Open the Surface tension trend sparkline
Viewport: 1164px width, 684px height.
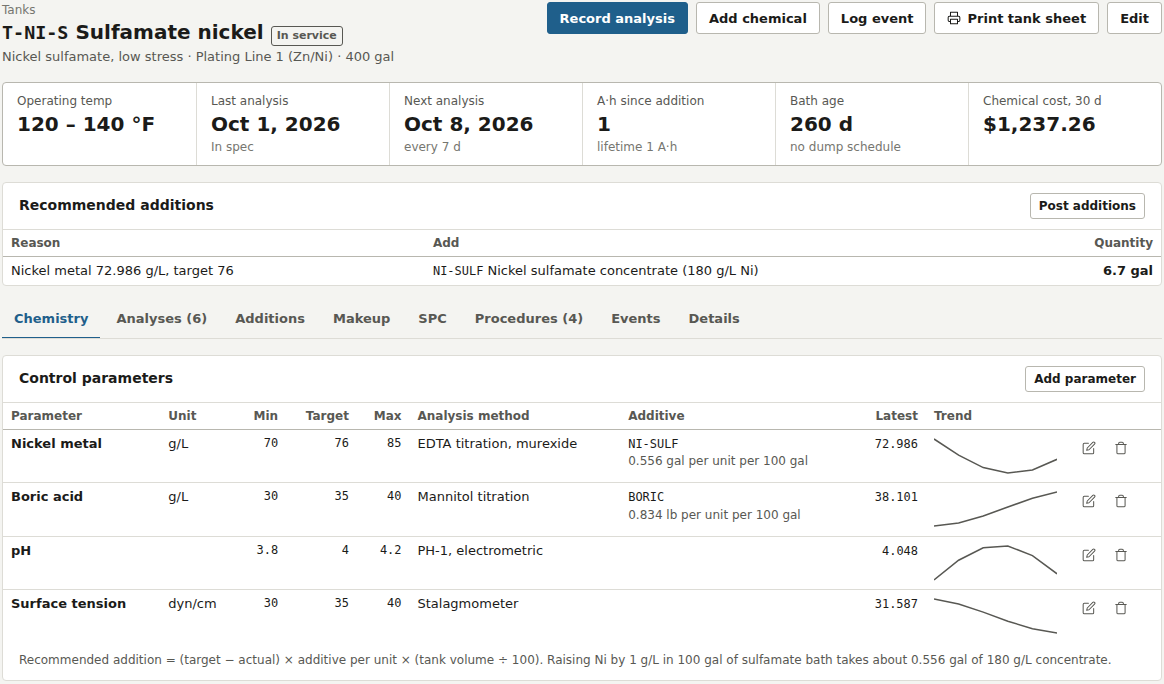click(995, 616)
